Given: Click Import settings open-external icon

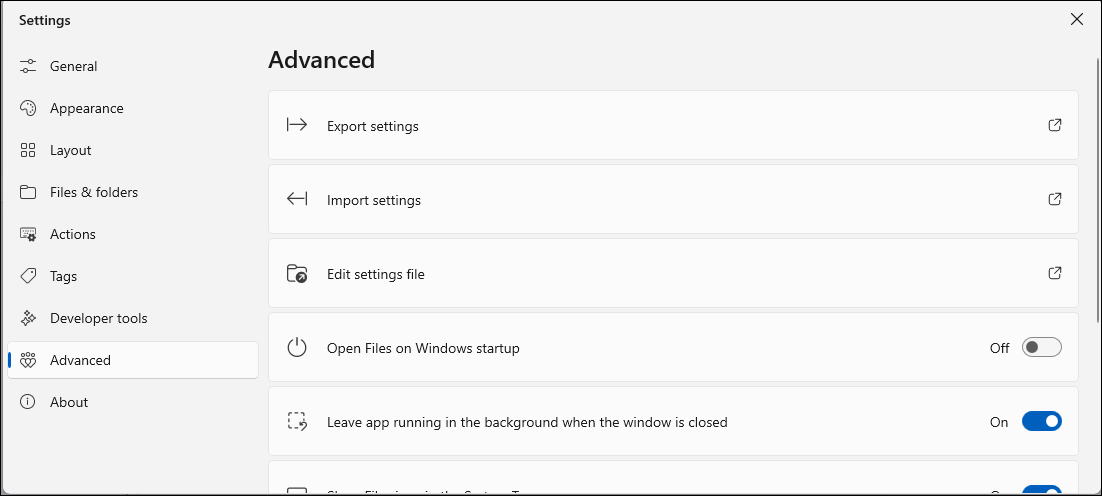Looking at the screenshot, I should click(x=1054, y=199).
